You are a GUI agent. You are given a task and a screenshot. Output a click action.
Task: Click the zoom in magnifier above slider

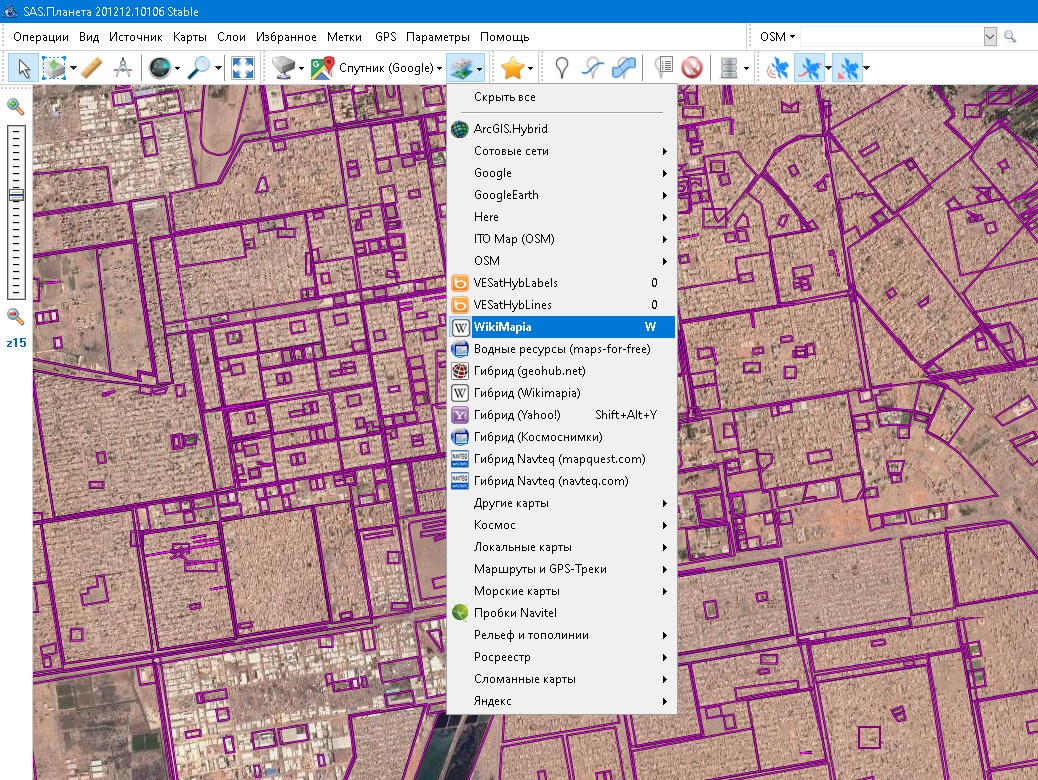tap(16, 106)
